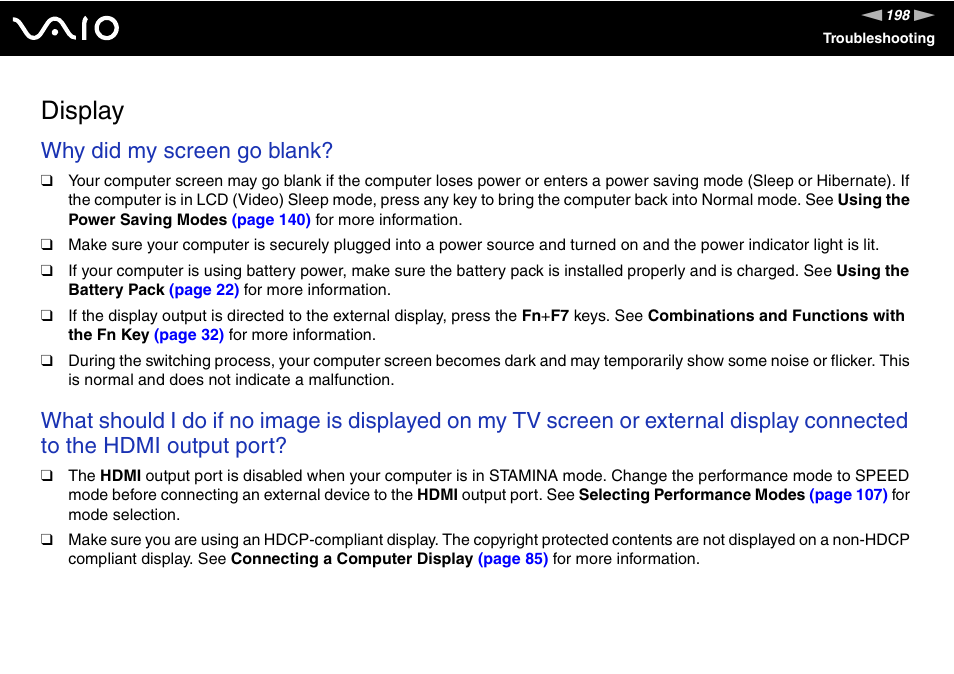Image resolution: width=954 pixels, height=674 pixels.
Task: Click bold text "Selecting Performance Modes"
Action: pyautogui.click(x=692, y=495)
